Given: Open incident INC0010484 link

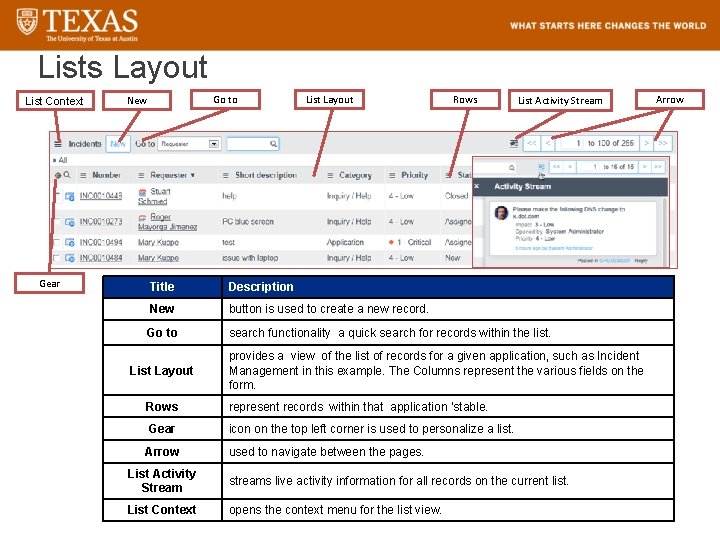Looking at the screenshot, I should click(x=101, y=258).
